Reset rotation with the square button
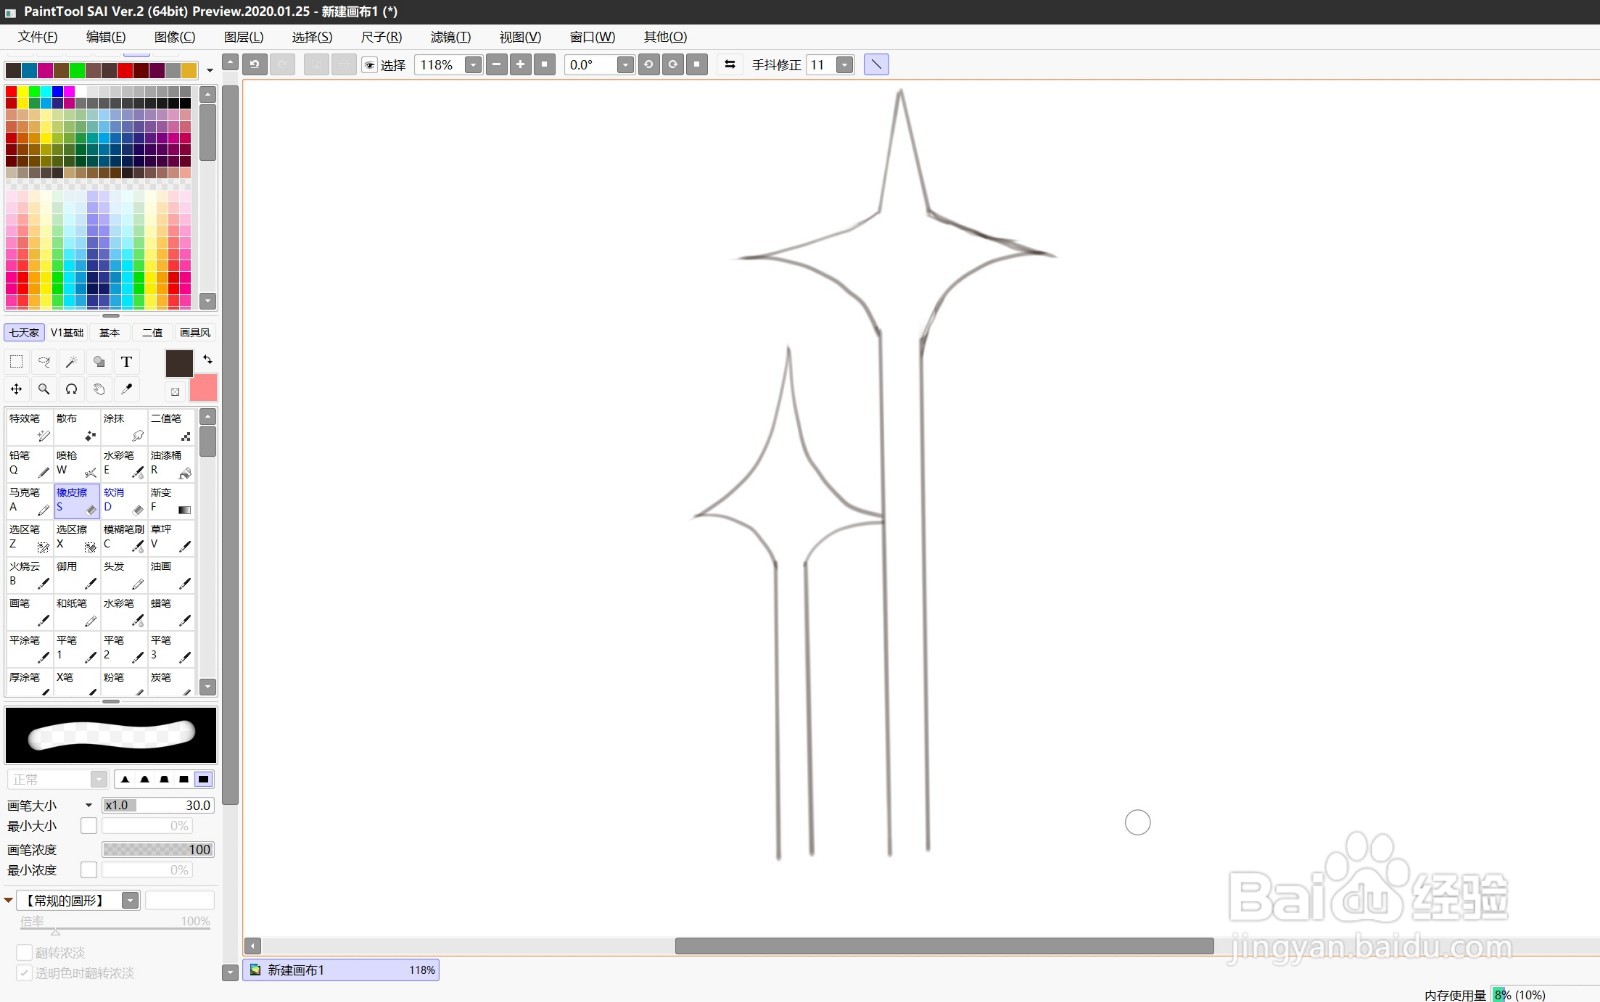Image resolution: width=1600 pixels, height=1002 pixels. click(x=697, y=65)
